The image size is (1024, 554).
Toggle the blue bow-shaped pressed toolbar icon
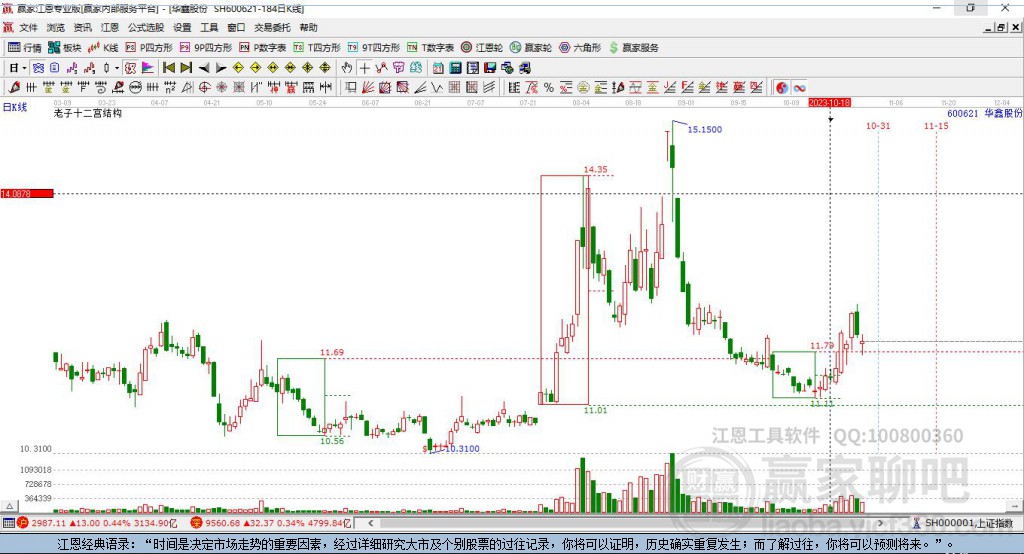39,68
